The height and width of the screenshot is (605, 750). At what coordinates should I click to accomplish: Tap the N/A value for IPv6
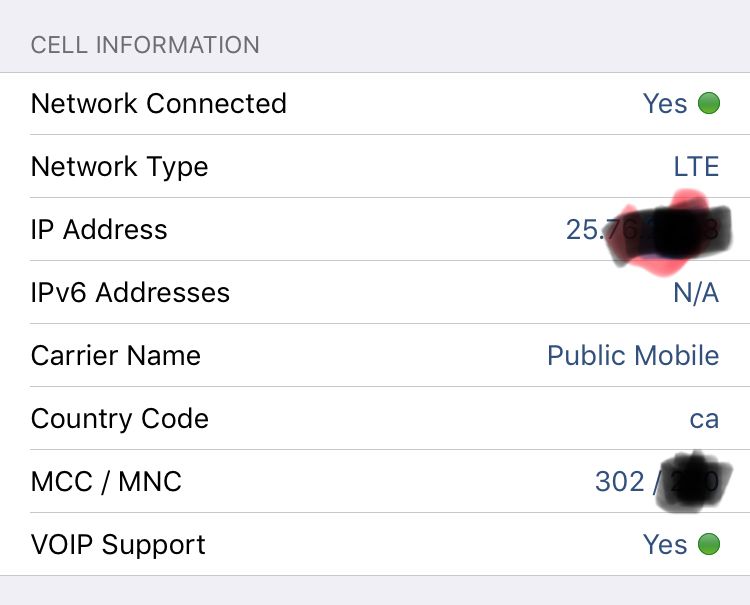point(696,293)
